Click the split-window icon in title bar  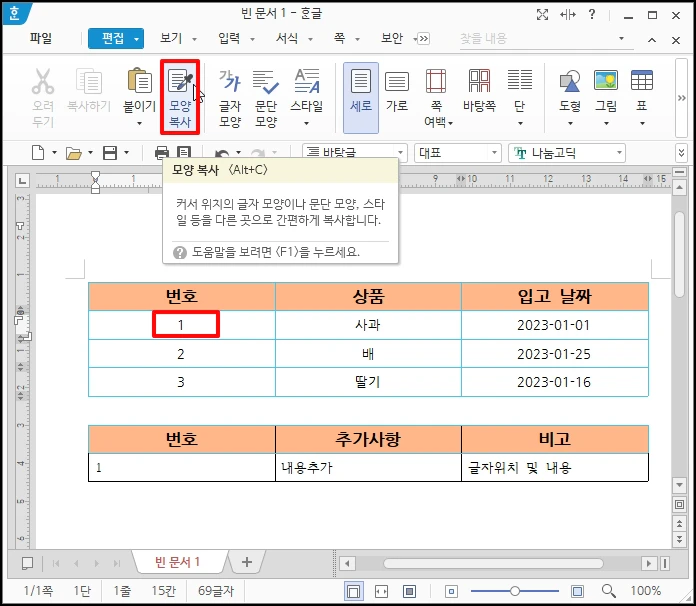pos(568,15)
